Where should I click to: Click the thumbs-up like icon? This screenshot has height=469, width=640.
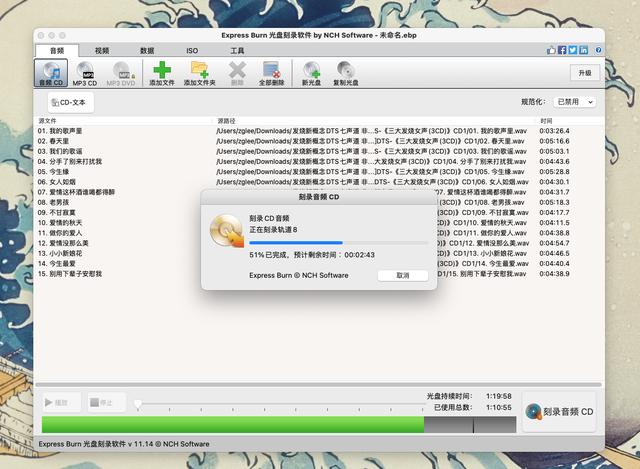click(551, 50)
